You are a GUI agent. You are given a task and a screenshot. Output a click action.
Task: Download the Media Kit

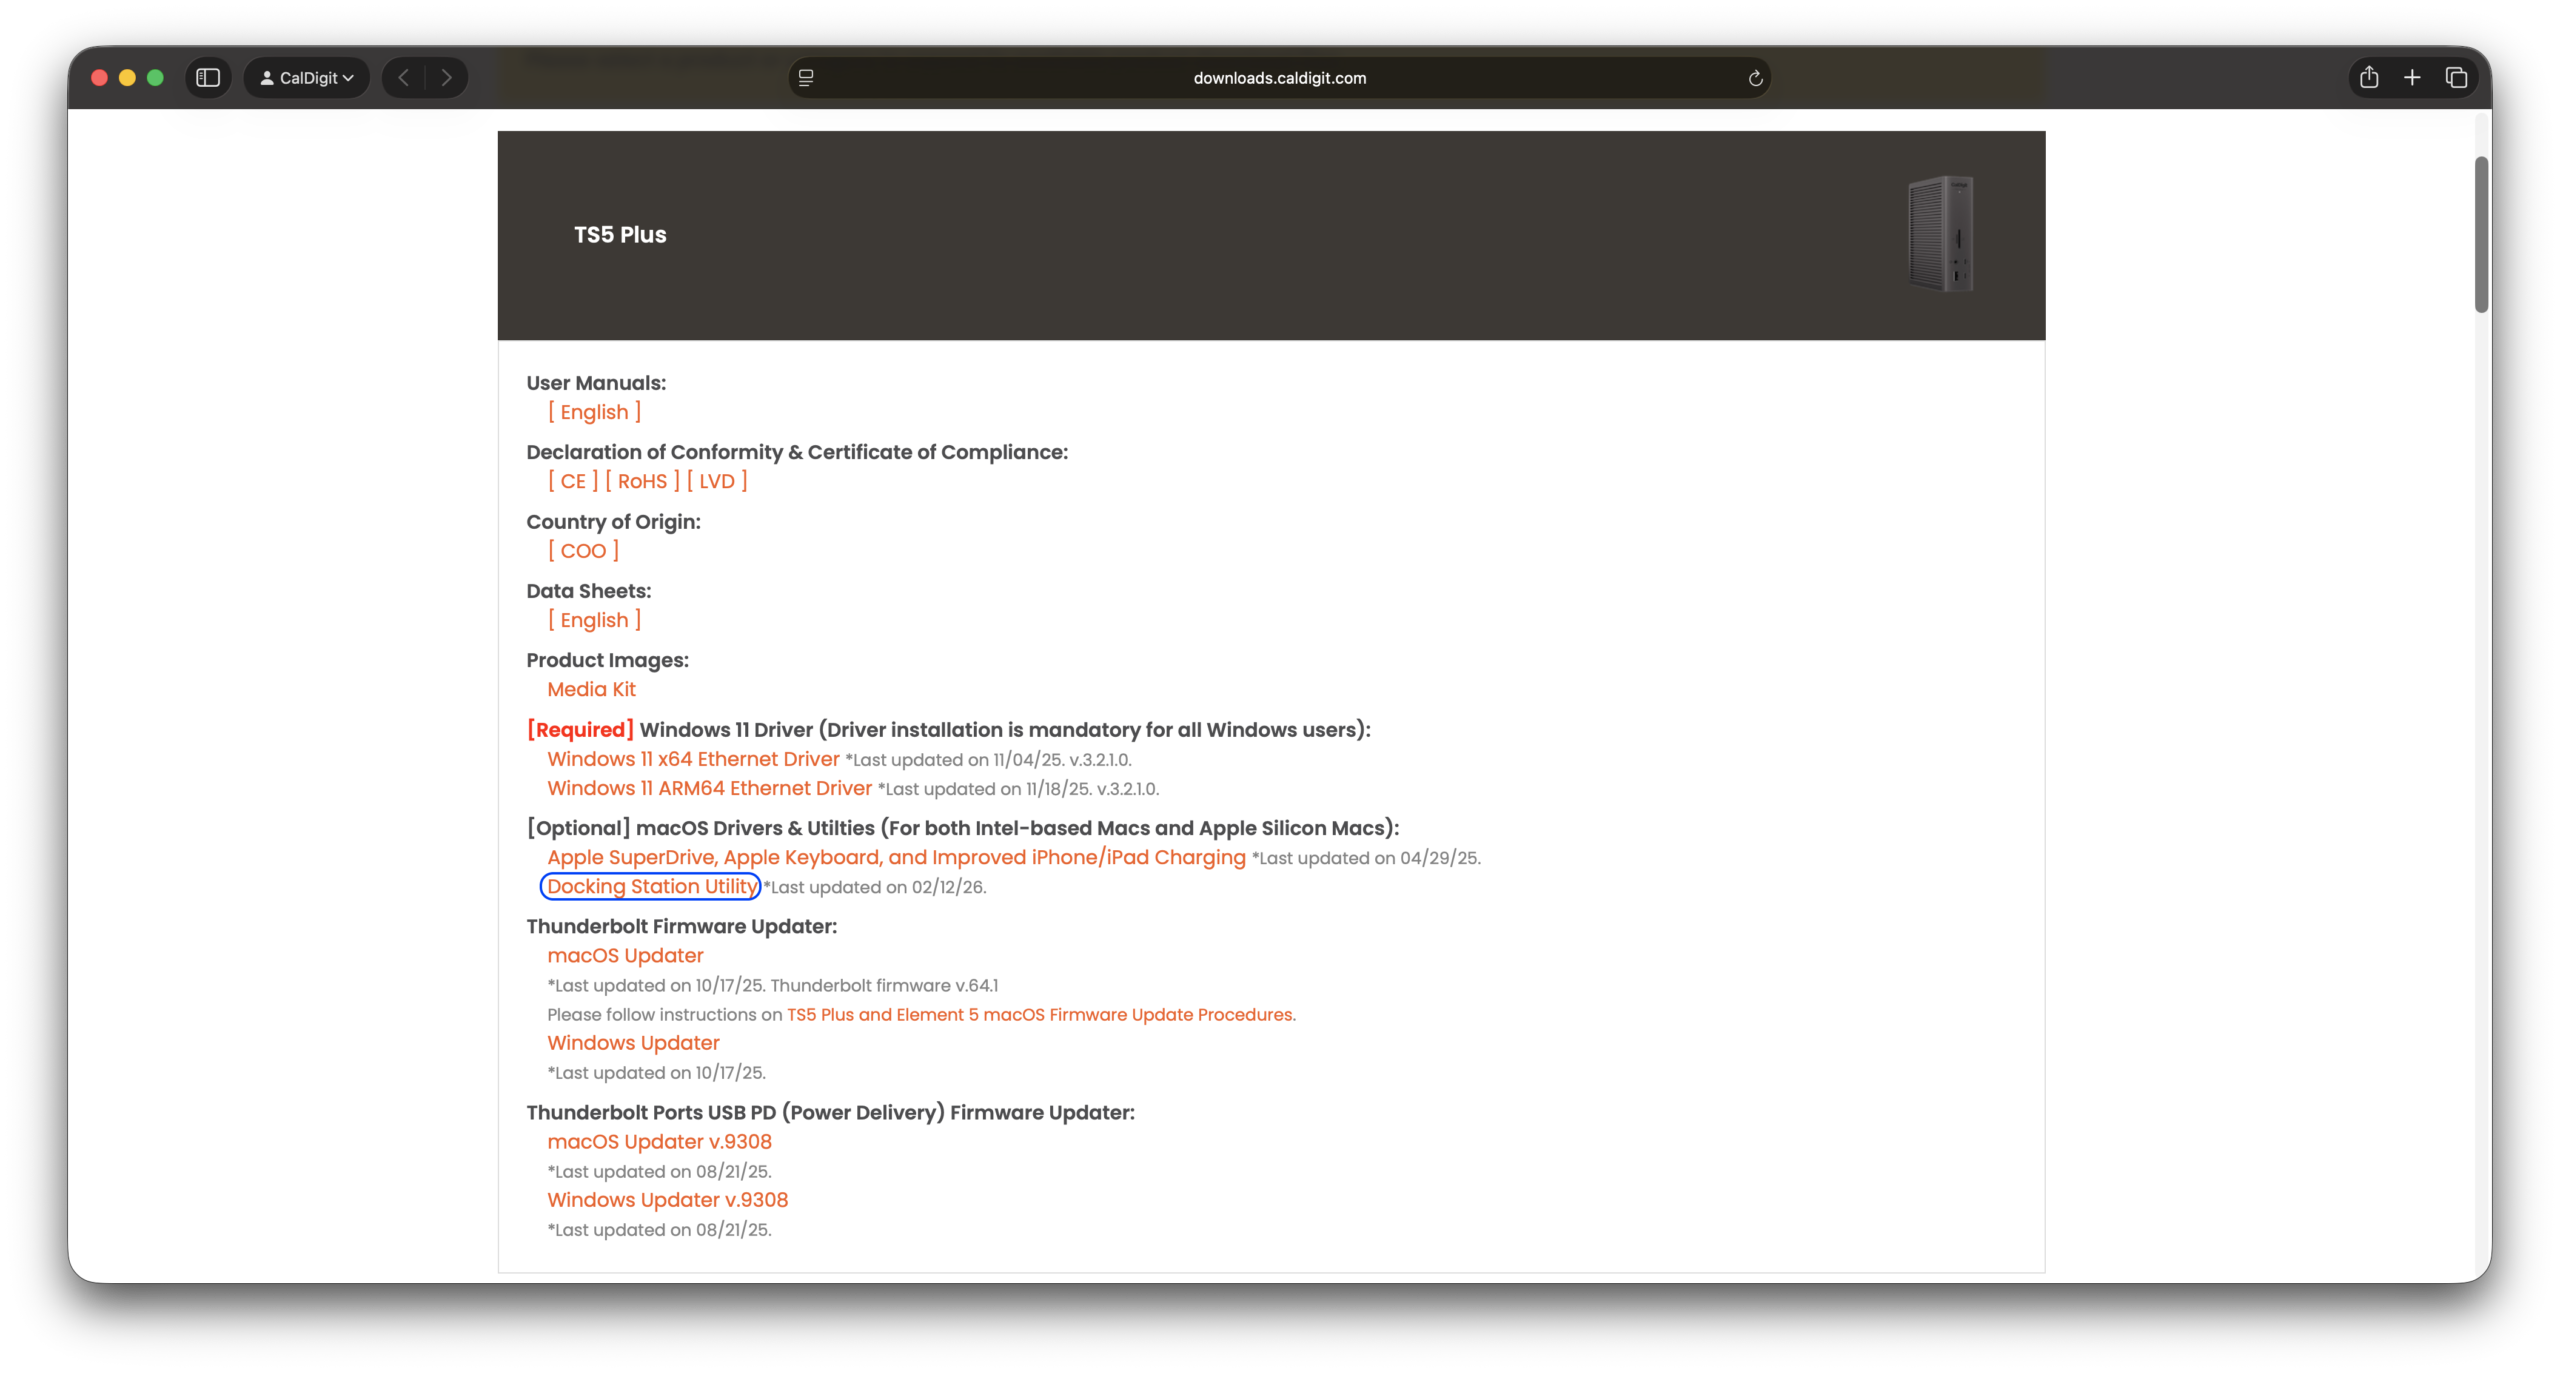591,689
